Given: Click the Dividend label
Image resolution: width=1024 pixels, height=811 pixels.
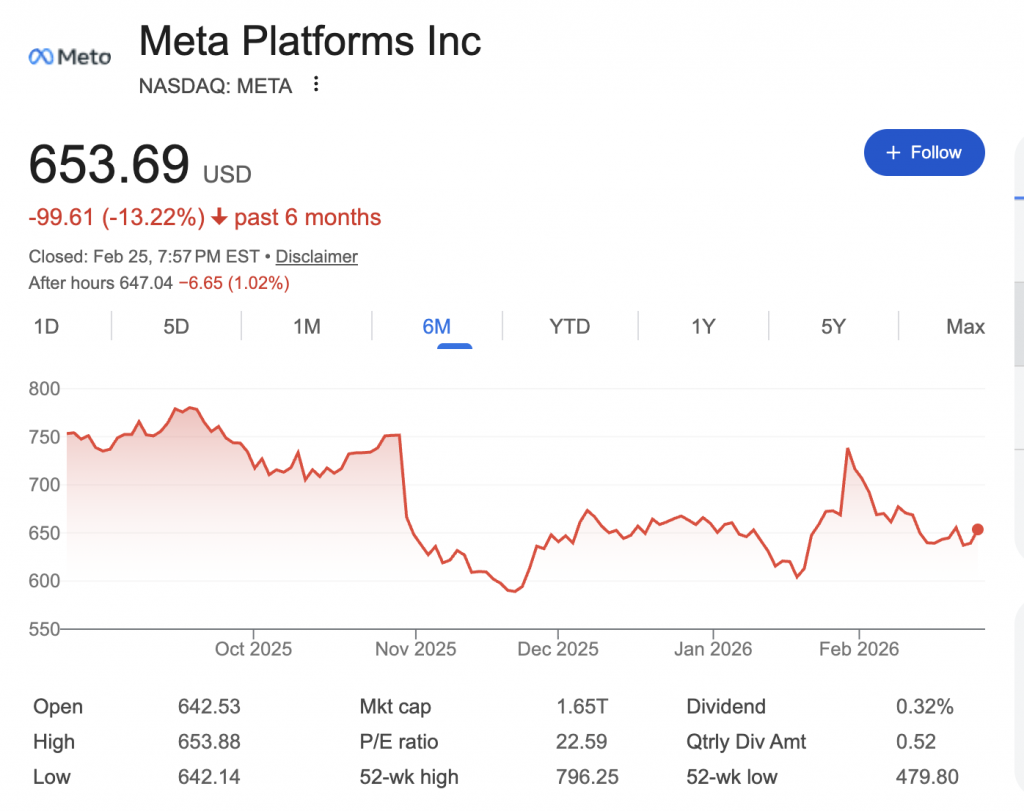Looking at the screenshot, I should tap(728, 707).
